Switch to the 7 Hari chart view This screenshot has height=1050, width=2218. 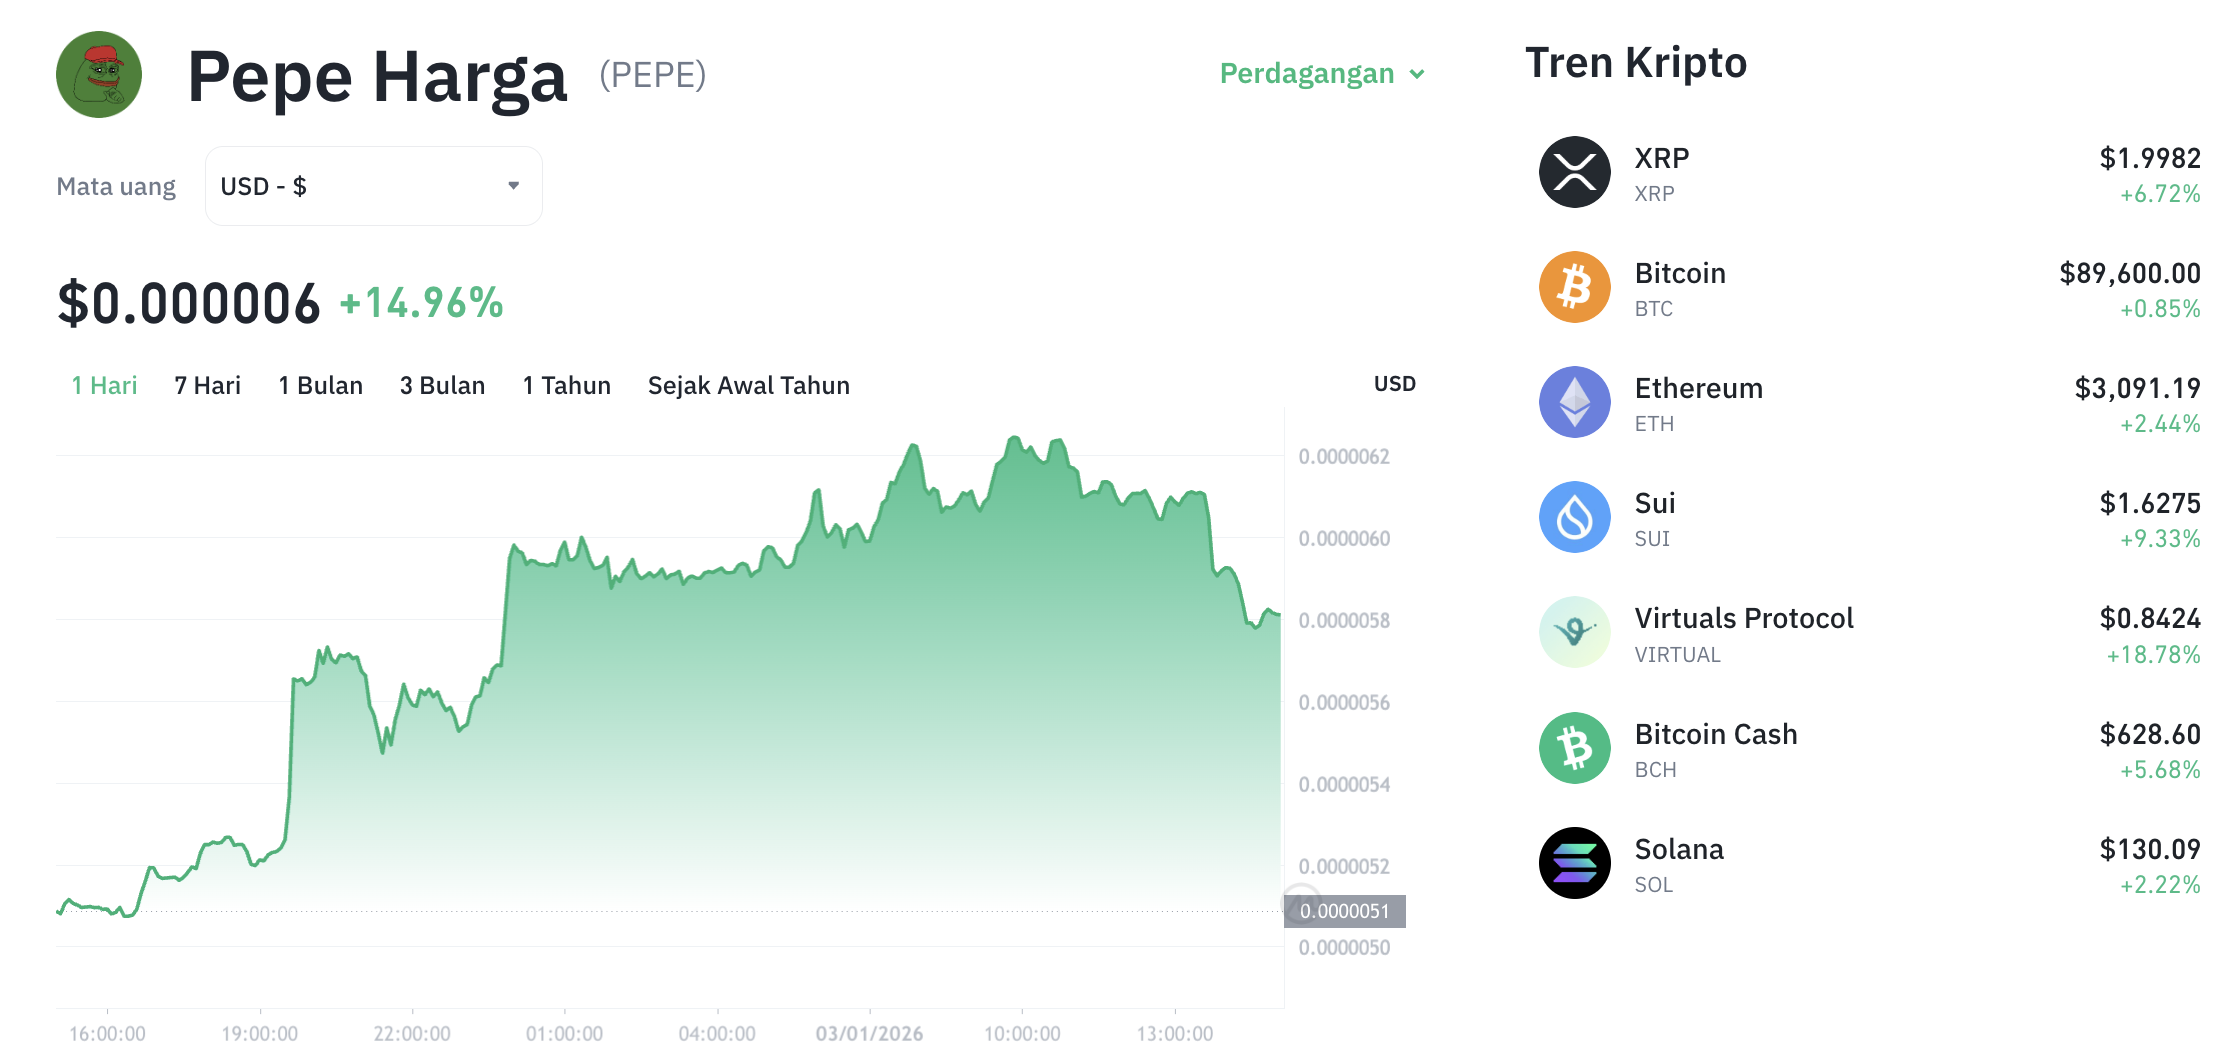coord(207,385)
